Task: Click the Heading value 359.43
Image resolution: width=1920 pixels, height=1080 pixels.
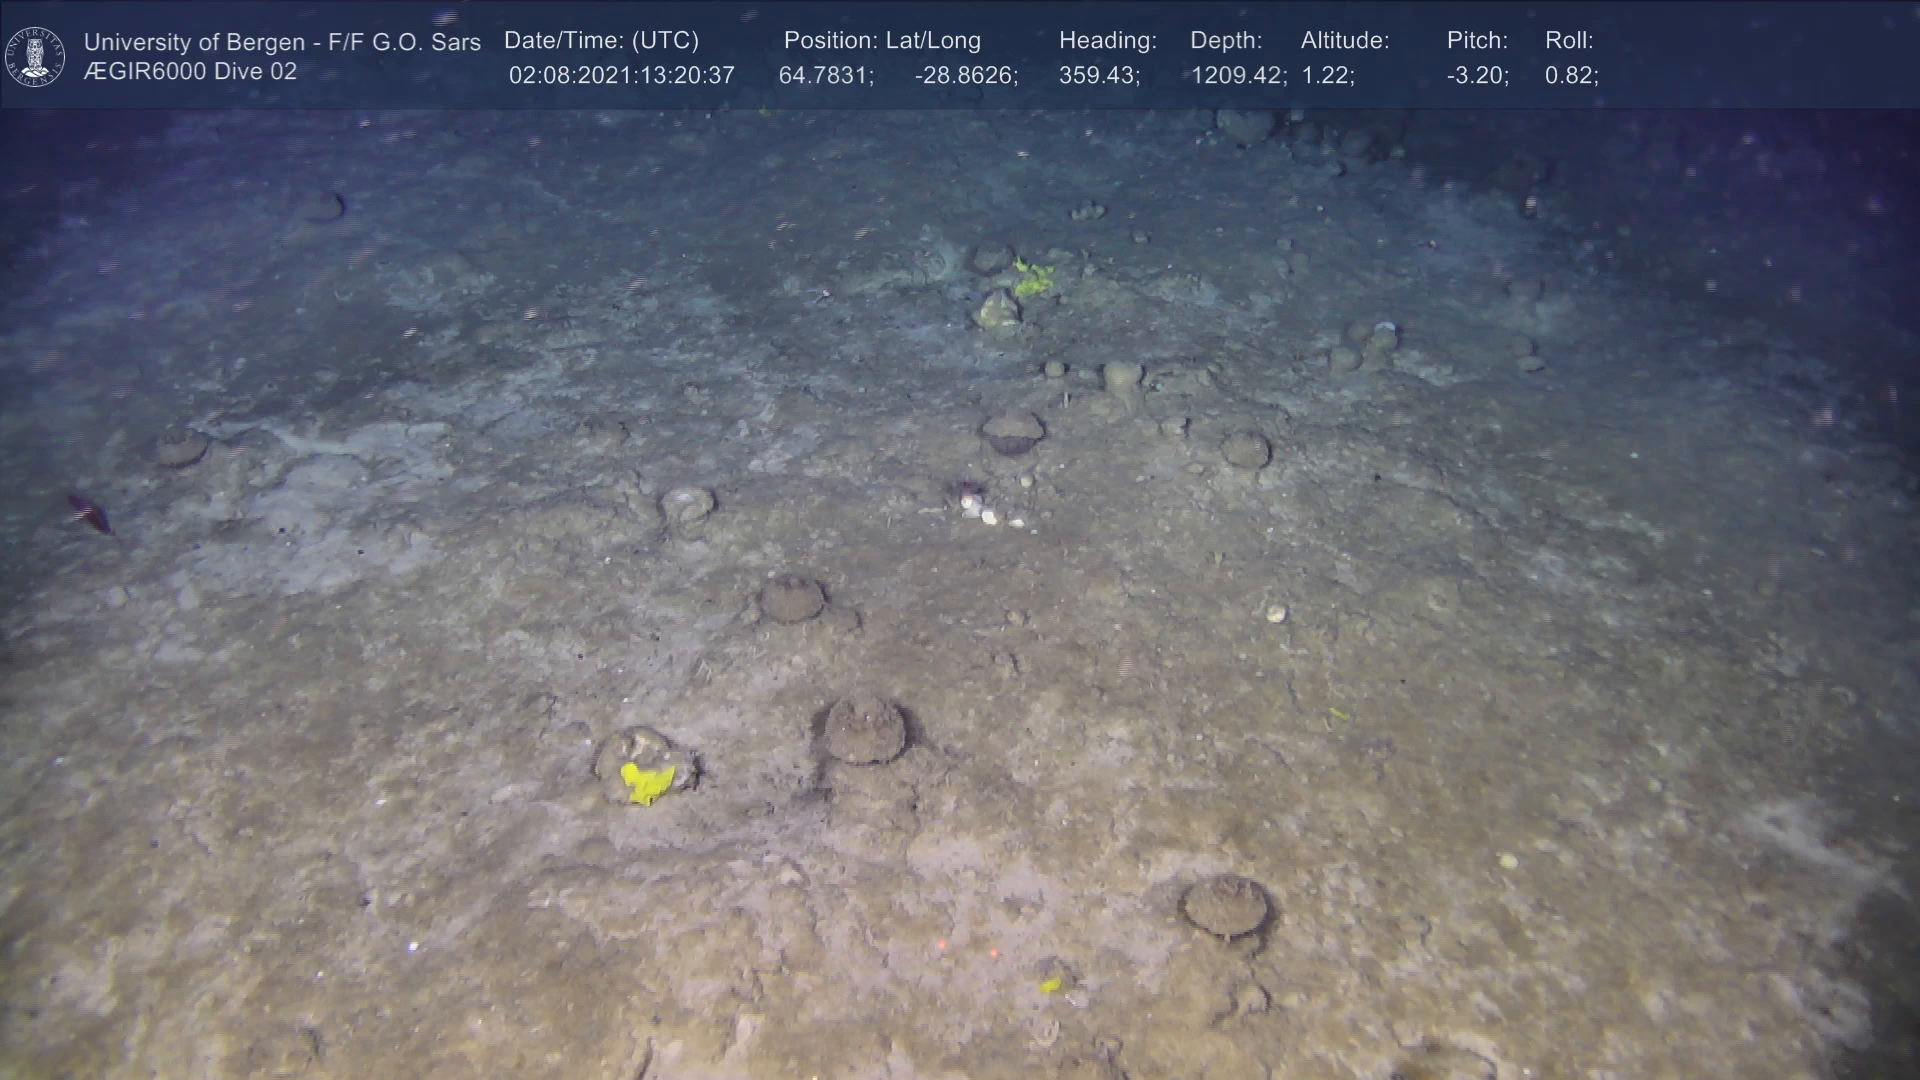Action: tap(1099, 76)
